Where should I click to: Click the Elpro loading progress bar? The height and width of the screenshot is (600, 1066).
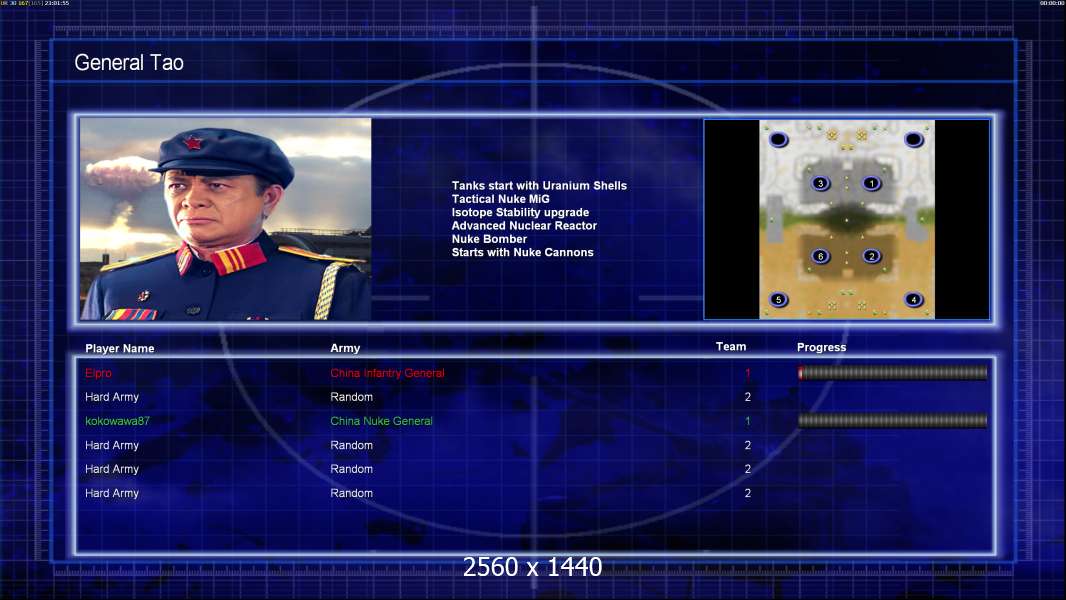pyautogui.click(x=893, y=372)
